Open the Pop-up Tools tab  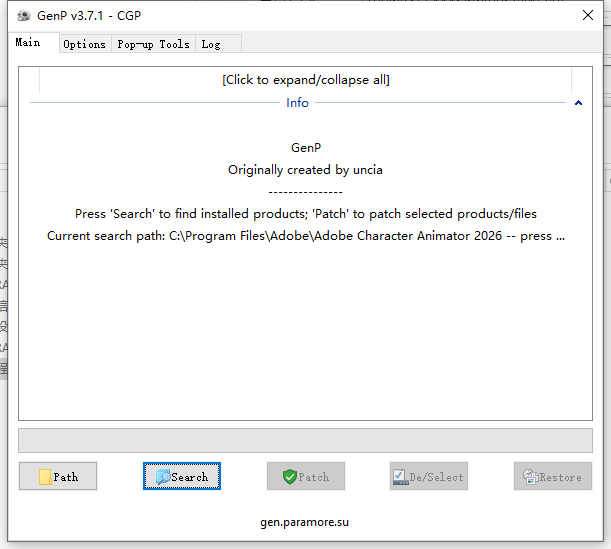pos(153,44)
